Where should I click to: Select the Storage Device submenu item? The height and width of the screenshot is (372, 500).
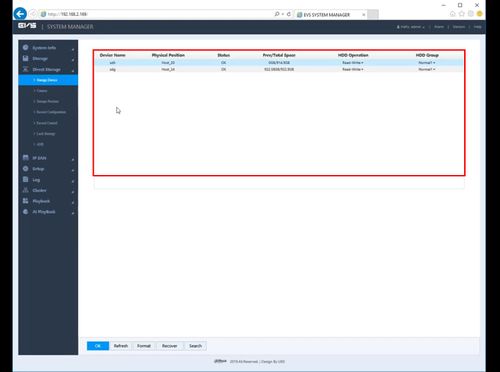pos(48,80)
